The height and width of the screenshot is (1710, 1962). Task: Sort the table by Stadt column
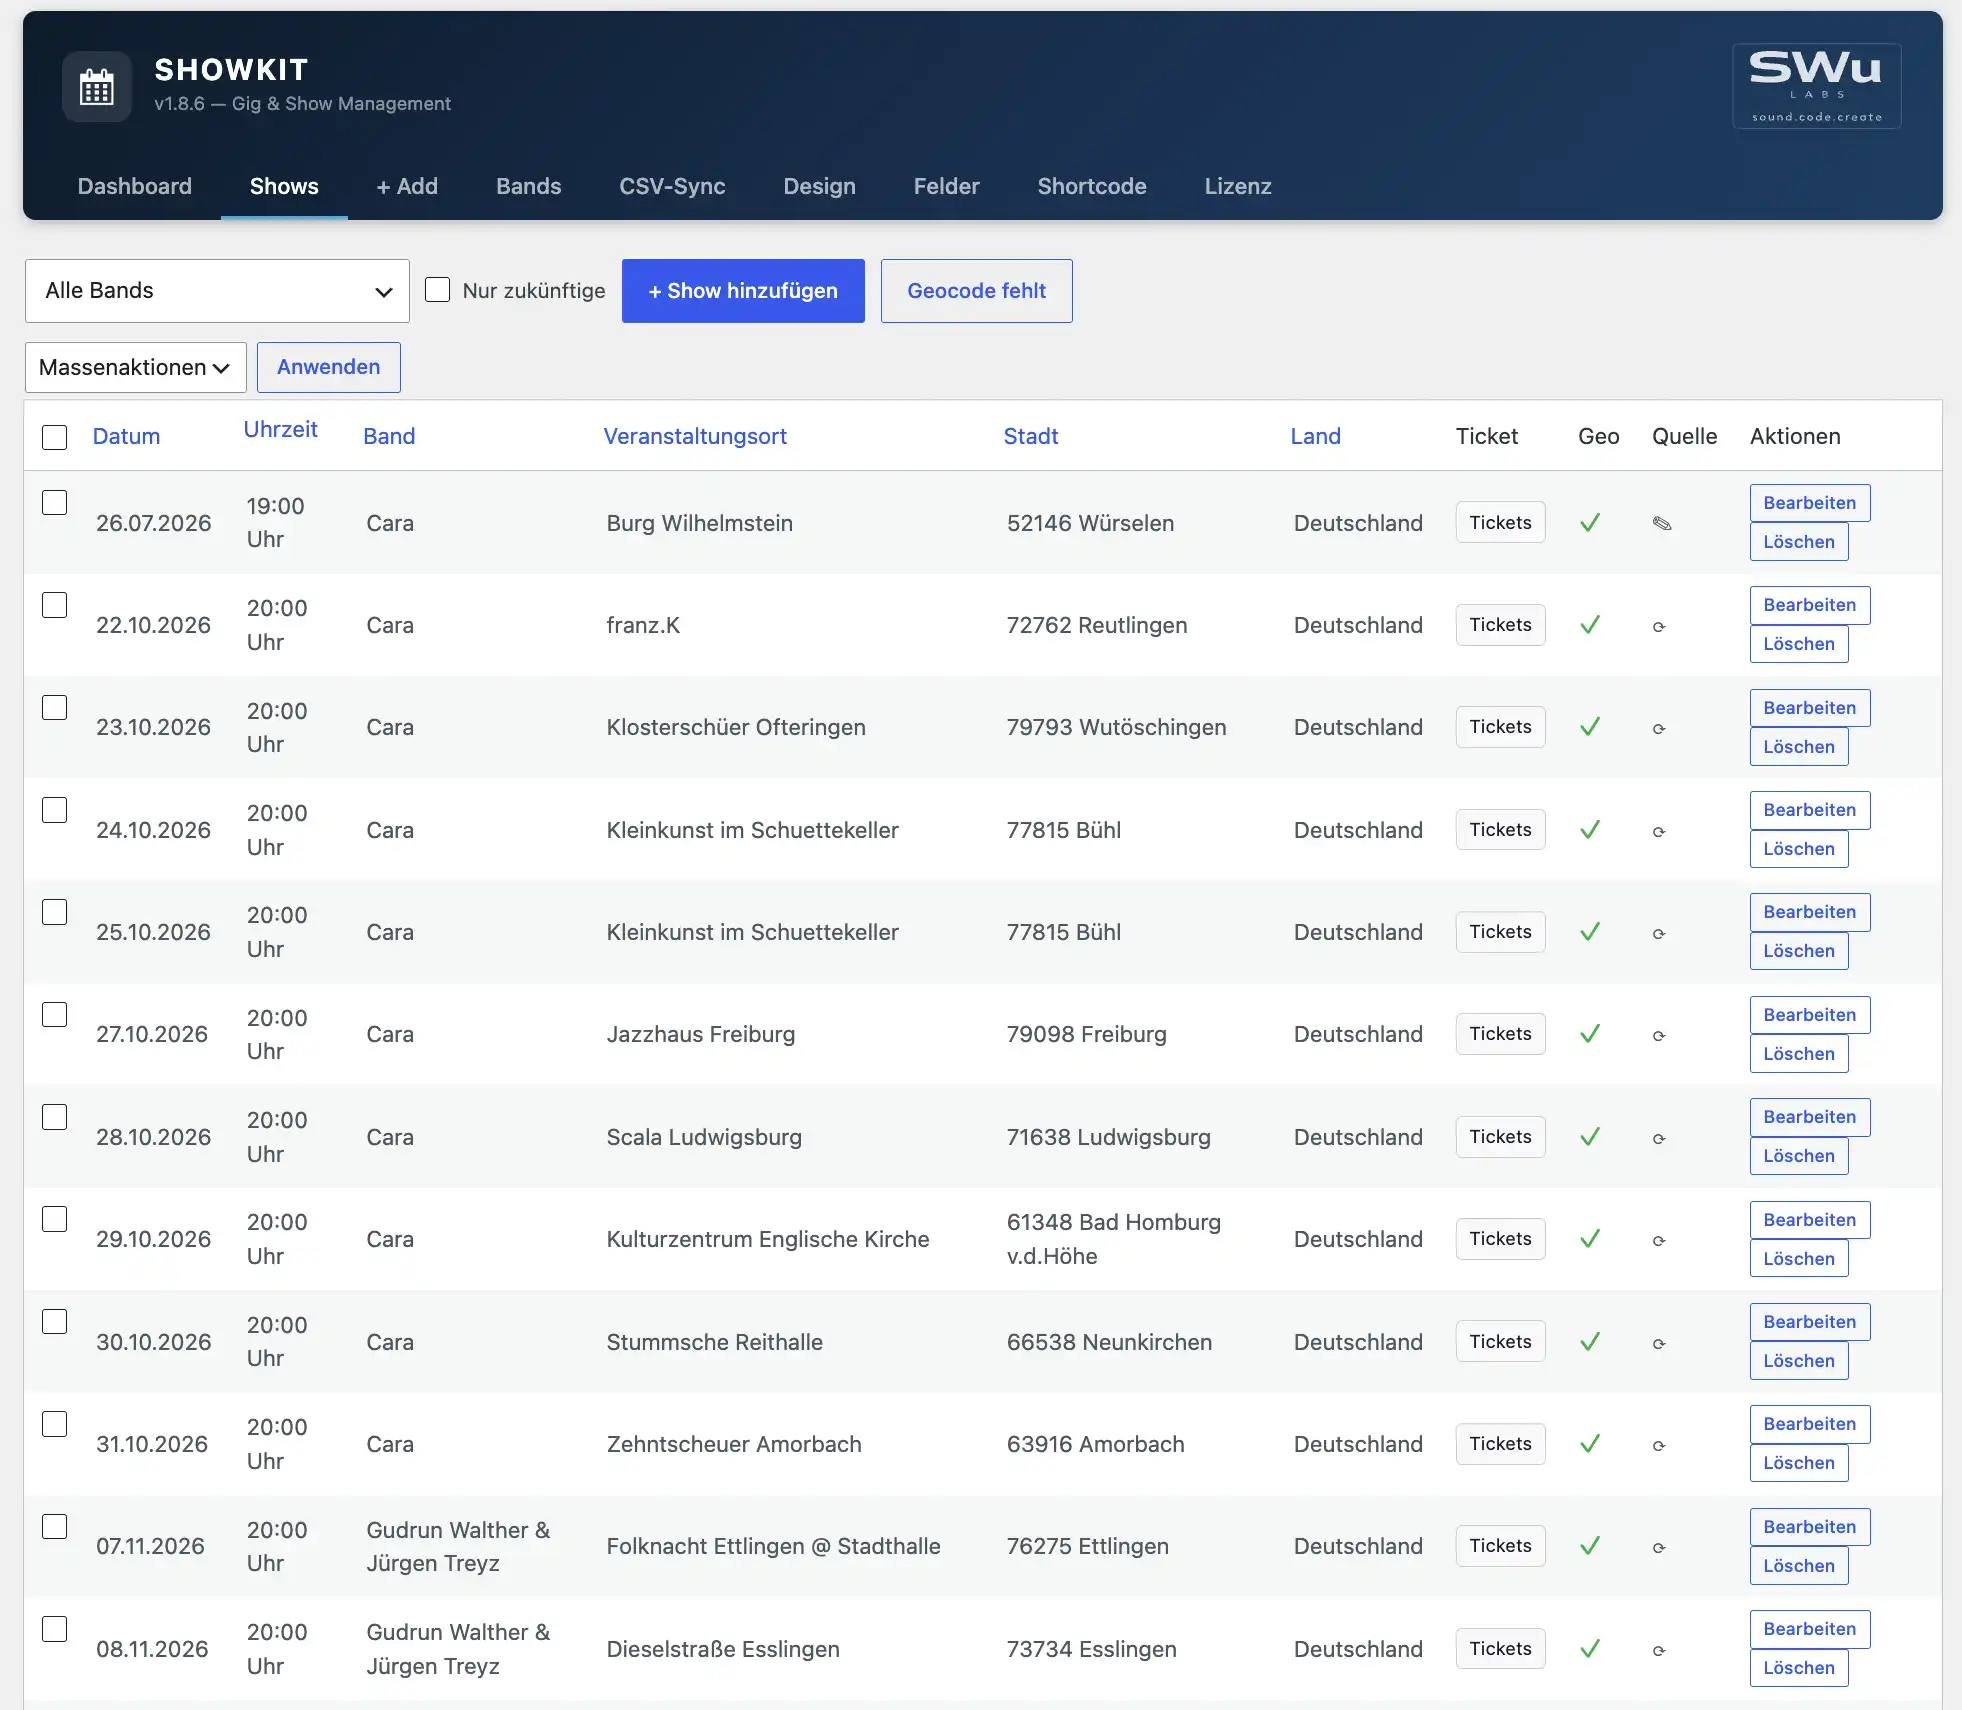(x=1031, y=436)
